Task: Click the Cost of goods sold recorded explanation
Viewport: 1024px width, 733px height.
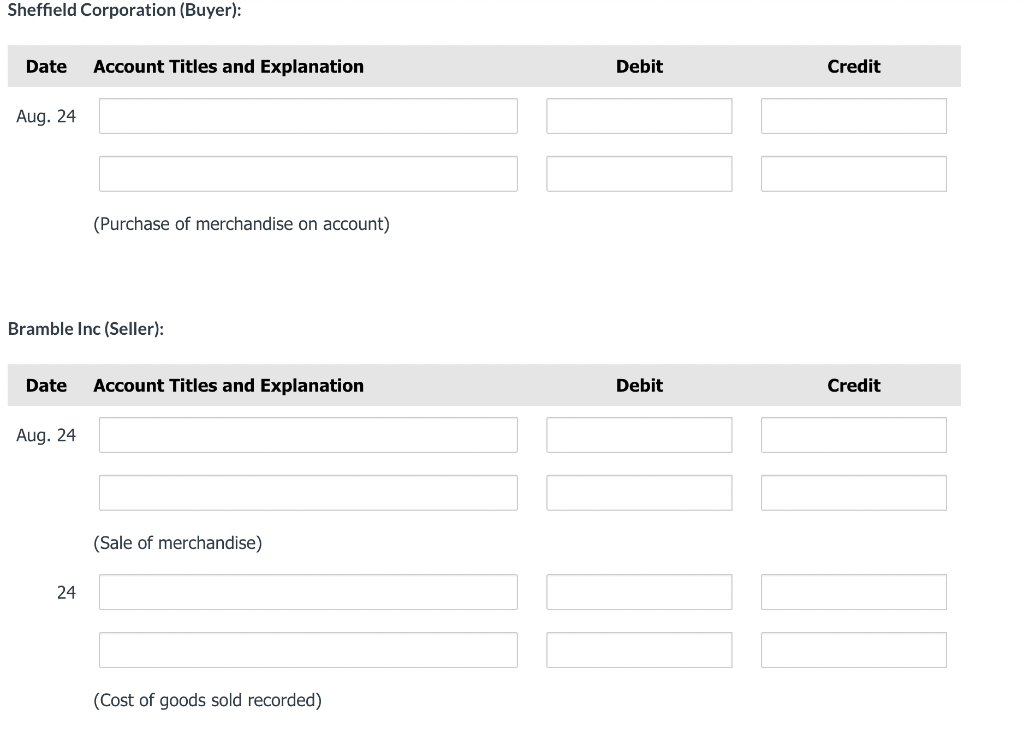Action: point(207,700)
